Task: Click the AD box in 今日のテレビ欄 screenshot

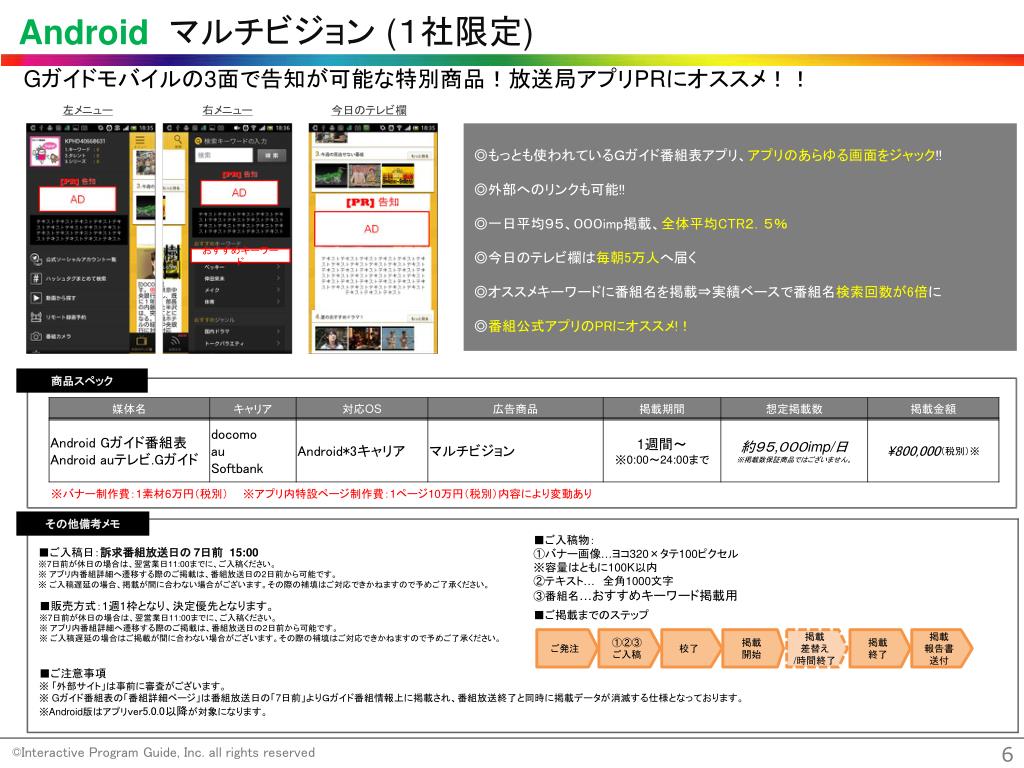Action: [371, 229]
